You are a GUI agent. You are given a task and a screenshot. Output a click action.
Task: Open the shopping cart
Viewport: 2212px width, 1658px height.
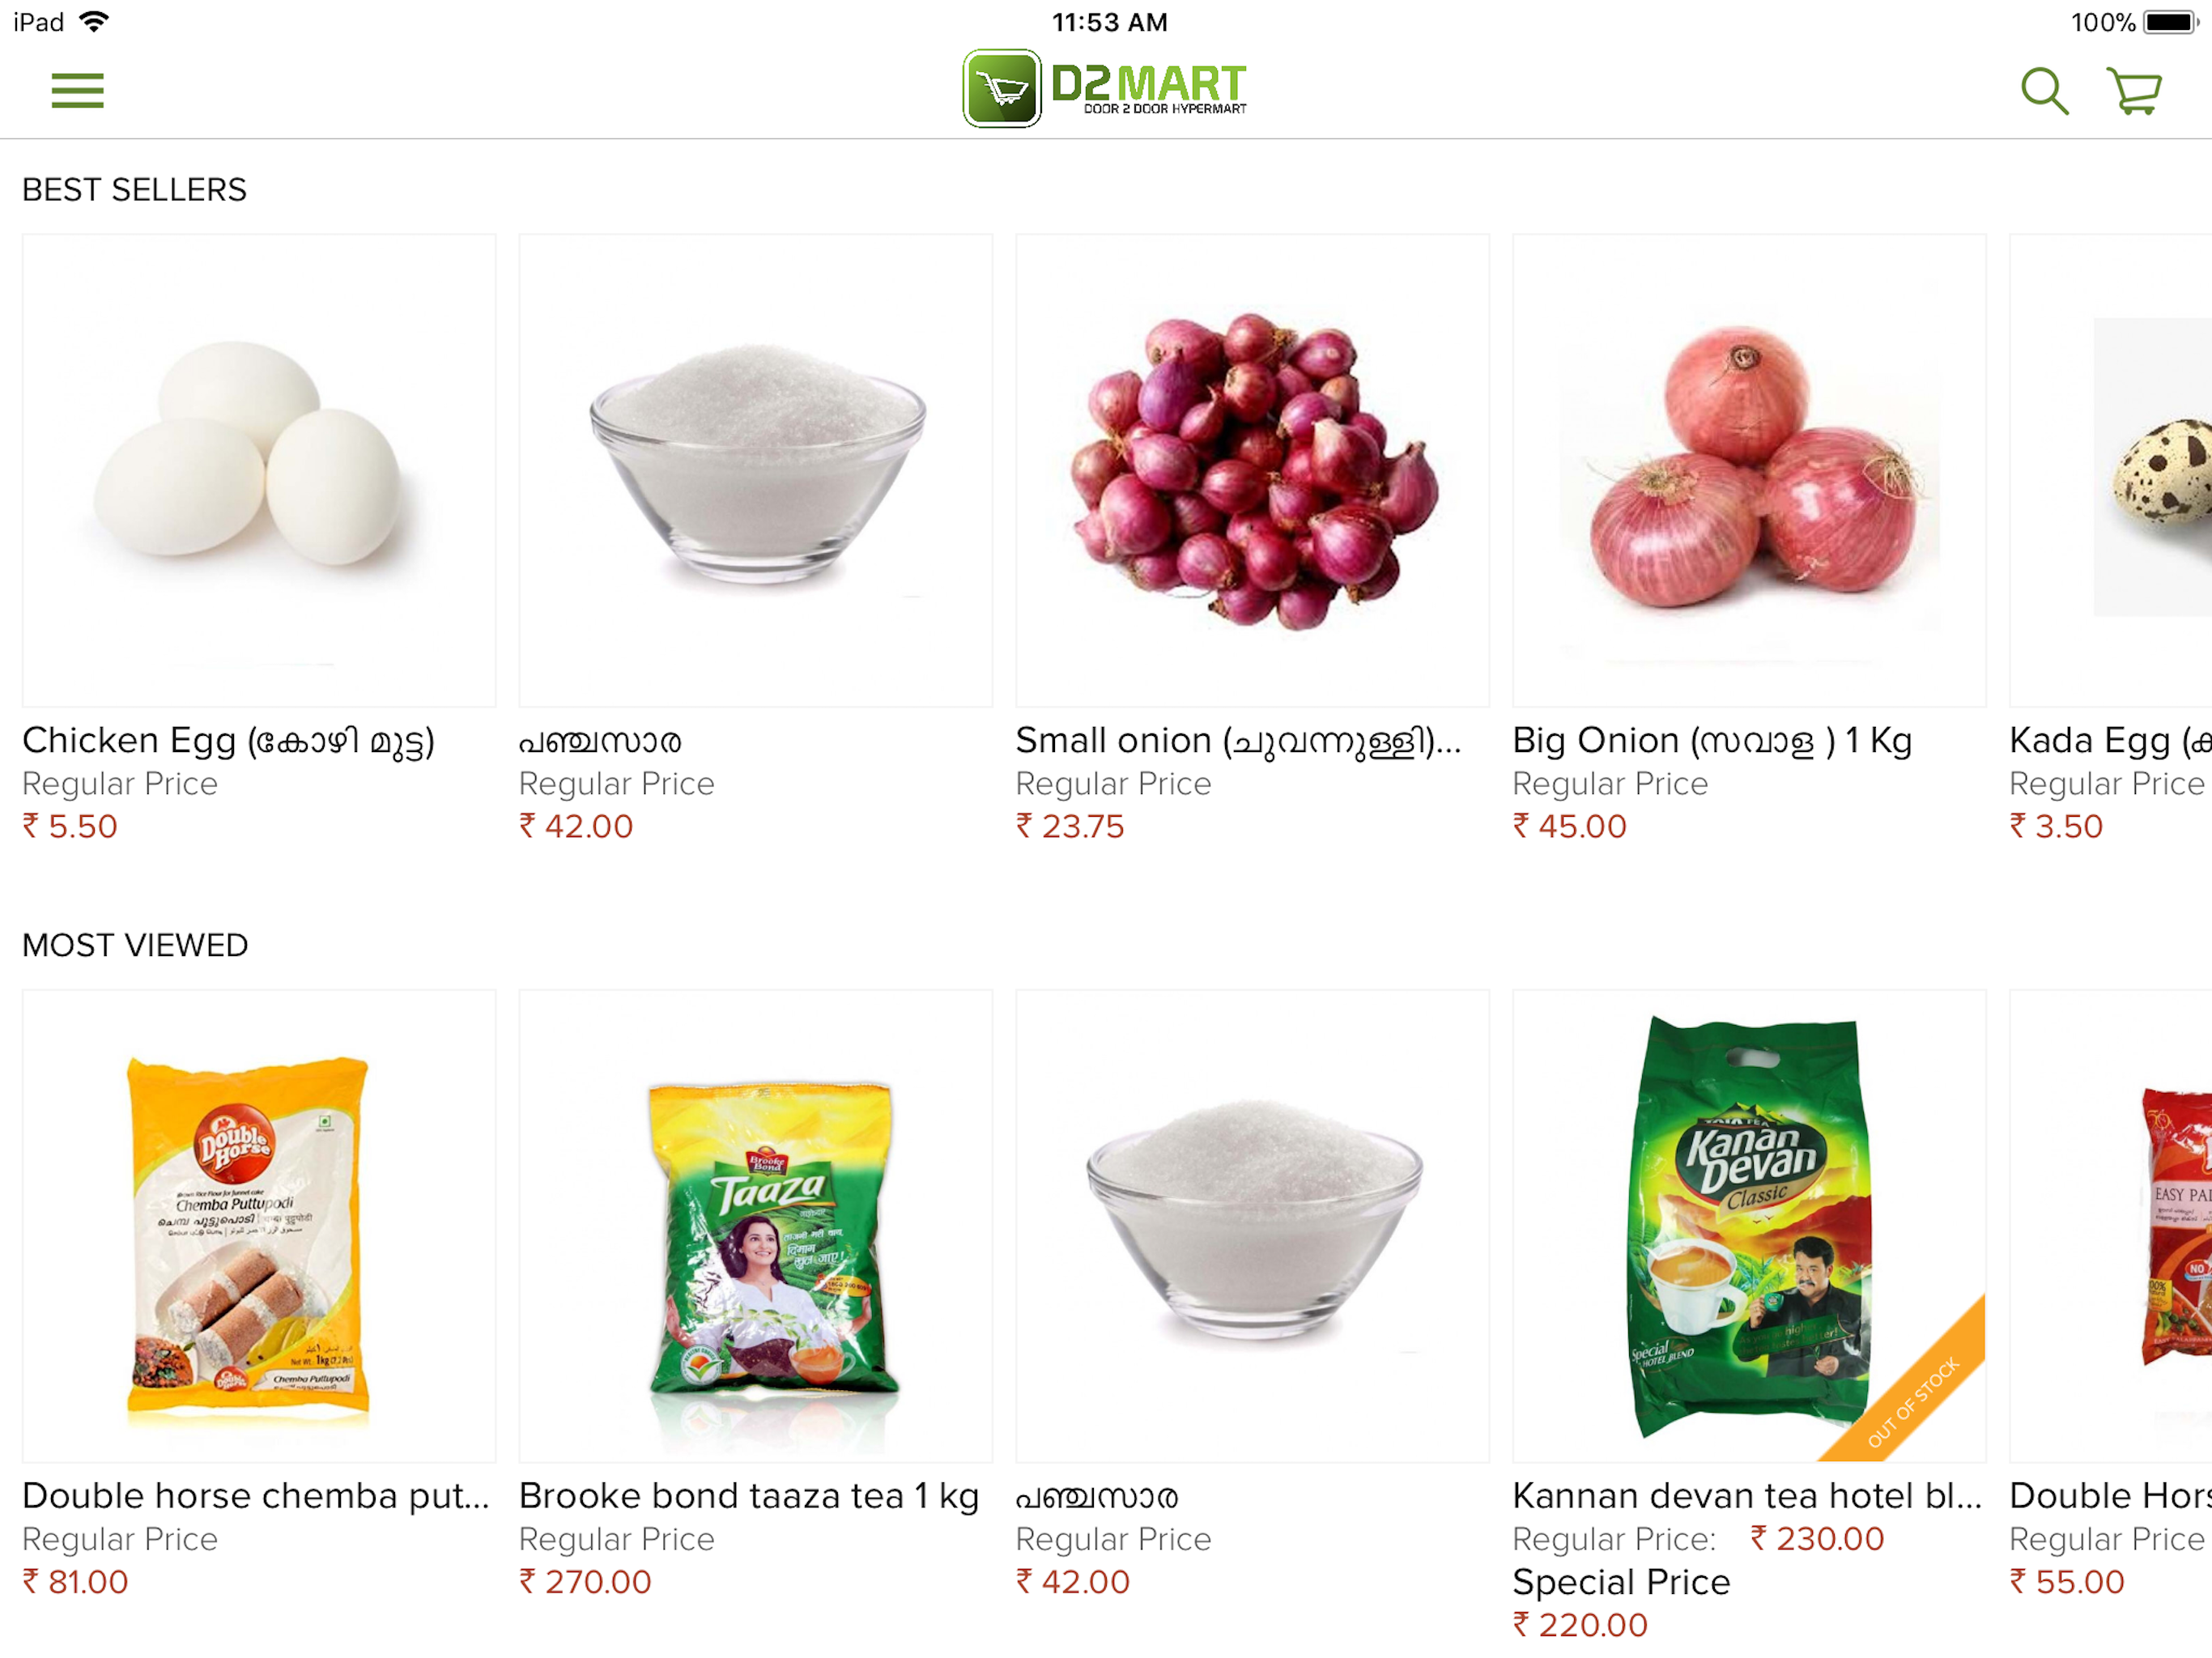click(2134, 91)
